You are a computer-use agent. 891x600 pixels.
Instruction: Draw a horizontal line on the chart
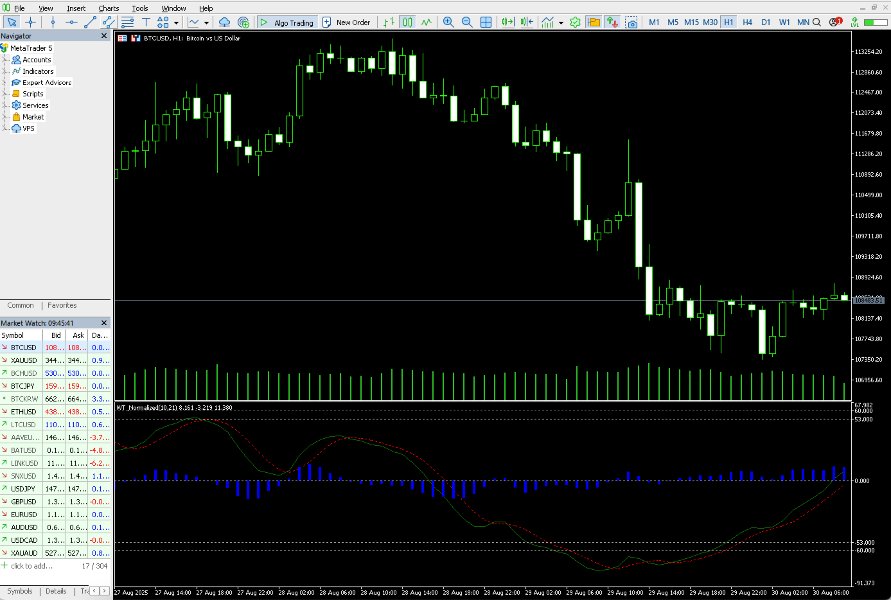click(72, 22)
